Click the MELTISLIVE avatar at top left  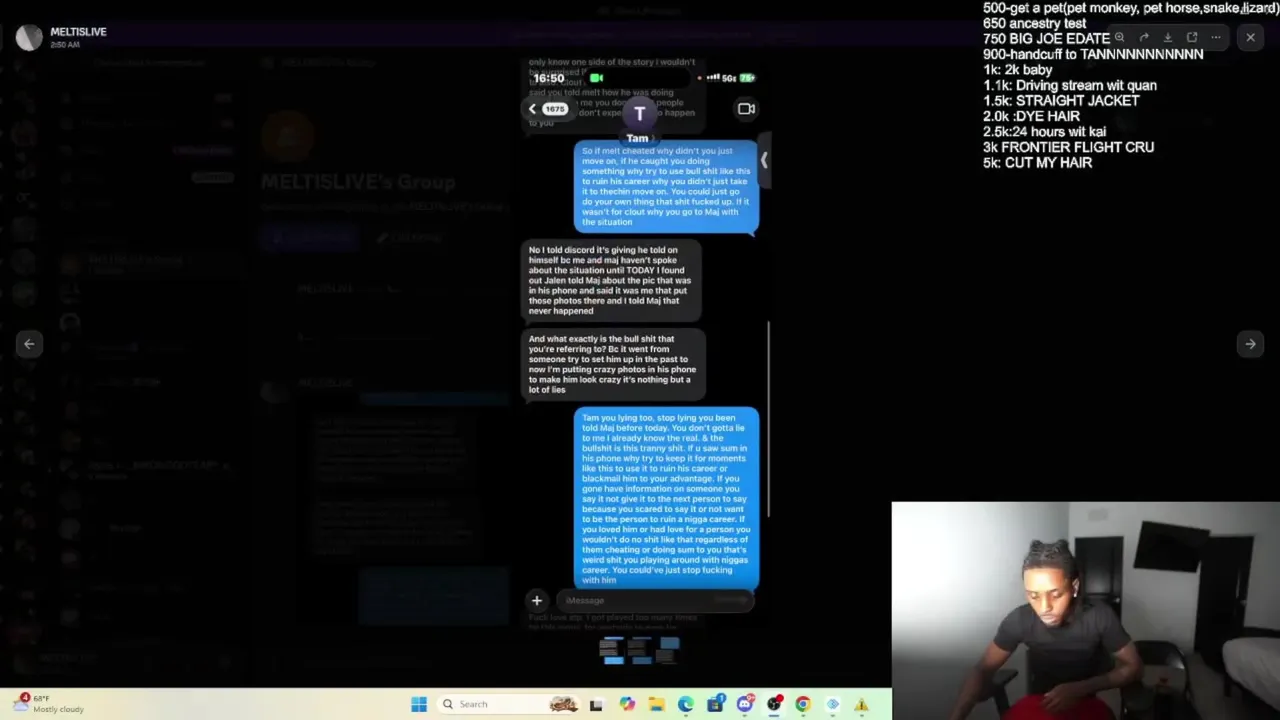30,37
